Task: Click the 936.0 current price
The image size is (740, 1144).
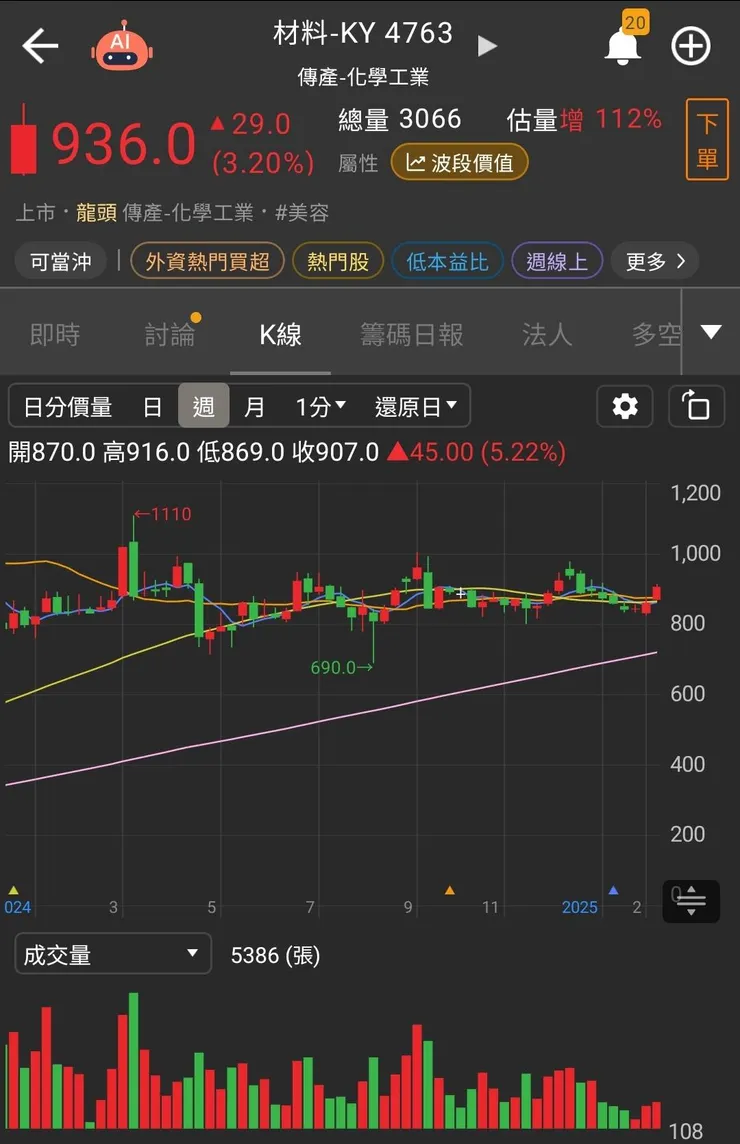Action: point(124,143)
